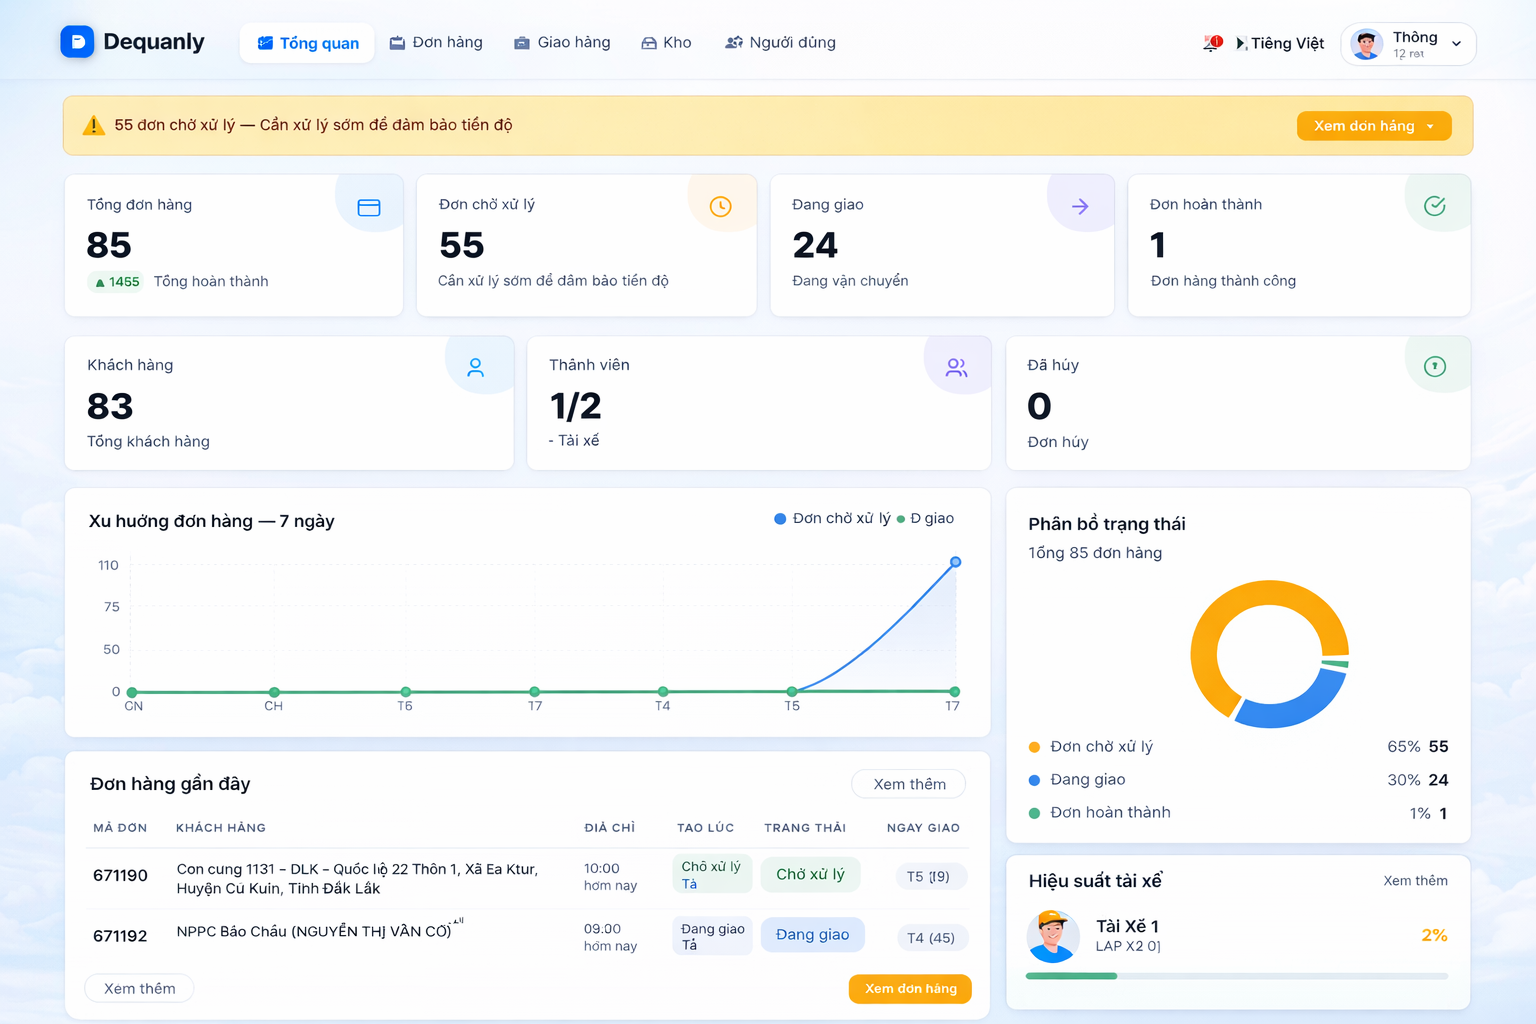Switch to the Tổng quan tab
Screen dimensions: 1536x1024
tap(307, 43)
